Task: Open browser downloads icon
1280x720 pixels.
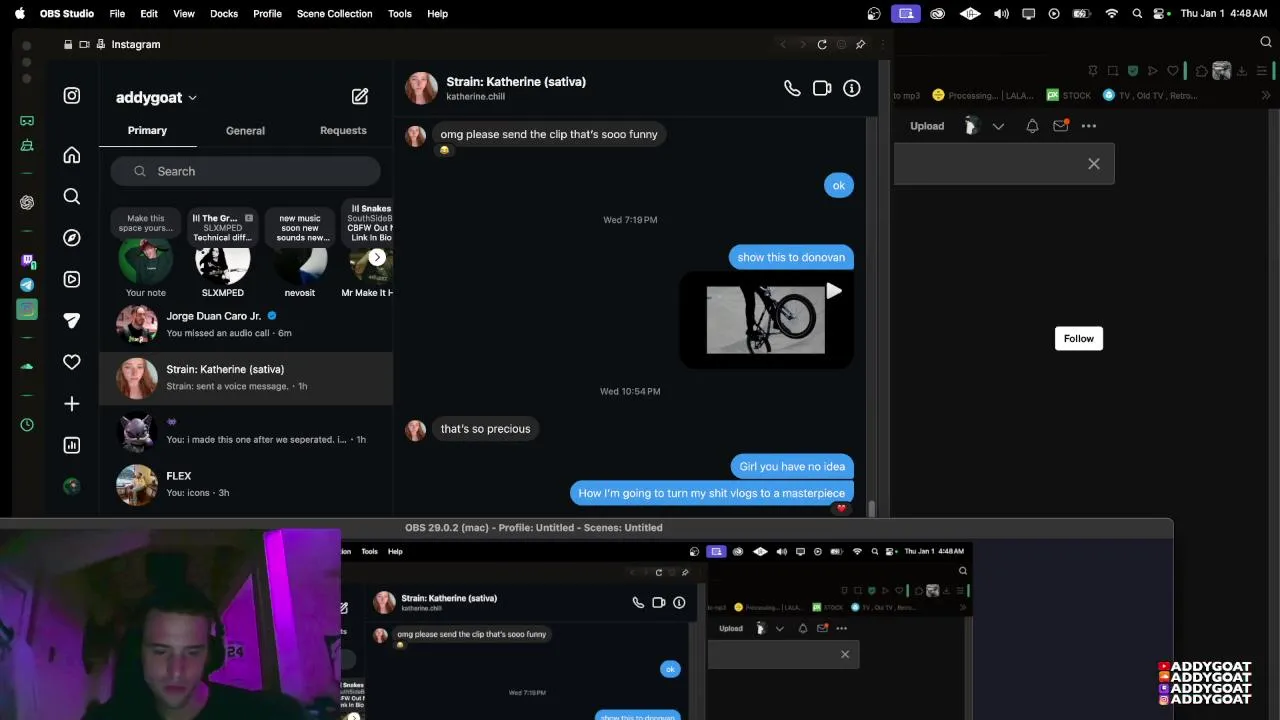Action: point(1242,71)
